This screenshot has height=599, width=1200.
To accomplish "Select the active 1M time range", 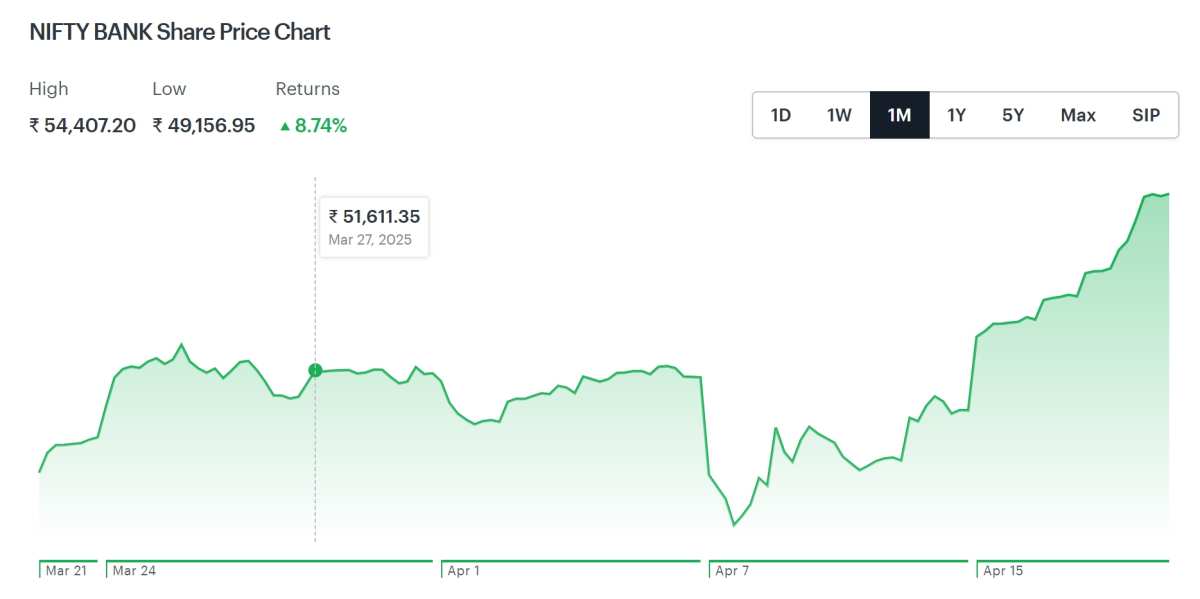I will click(899, 115).
